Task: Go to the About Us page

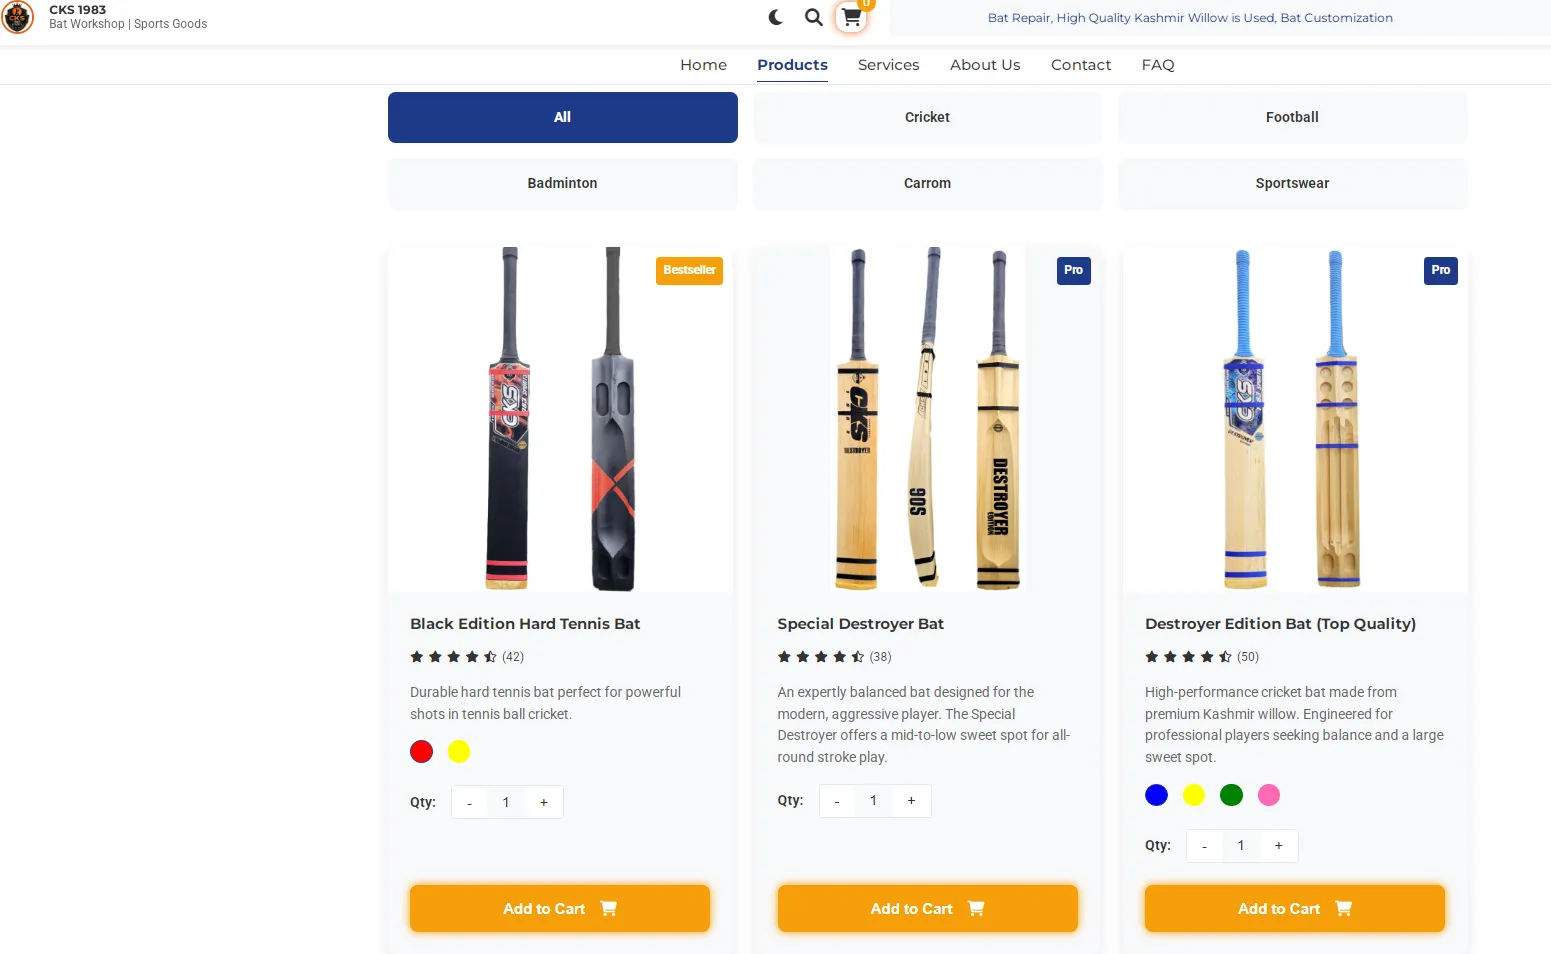Action: [x=985, y=64]
